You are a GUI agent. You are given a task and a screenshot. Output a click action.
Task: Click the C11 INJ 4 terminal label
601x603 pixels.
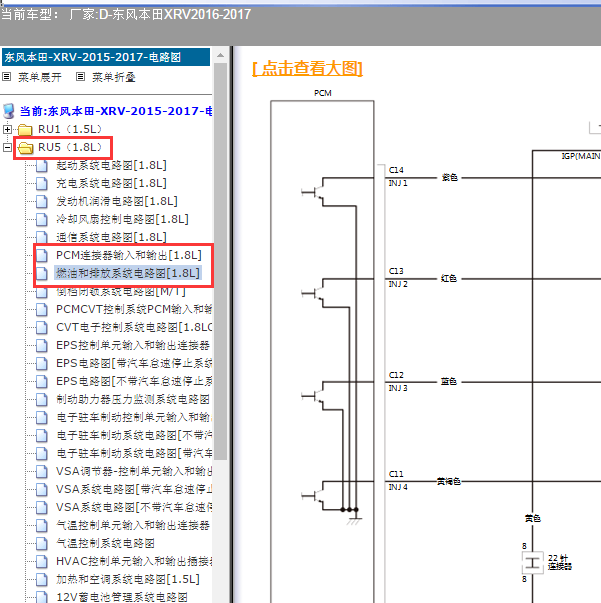click(x=398, y=480)
